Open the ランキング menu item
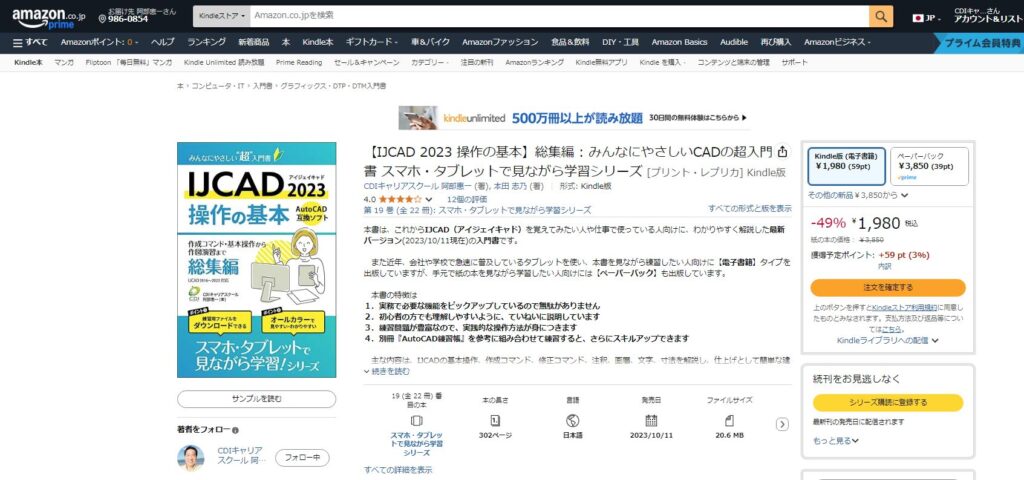 [206, 42]
